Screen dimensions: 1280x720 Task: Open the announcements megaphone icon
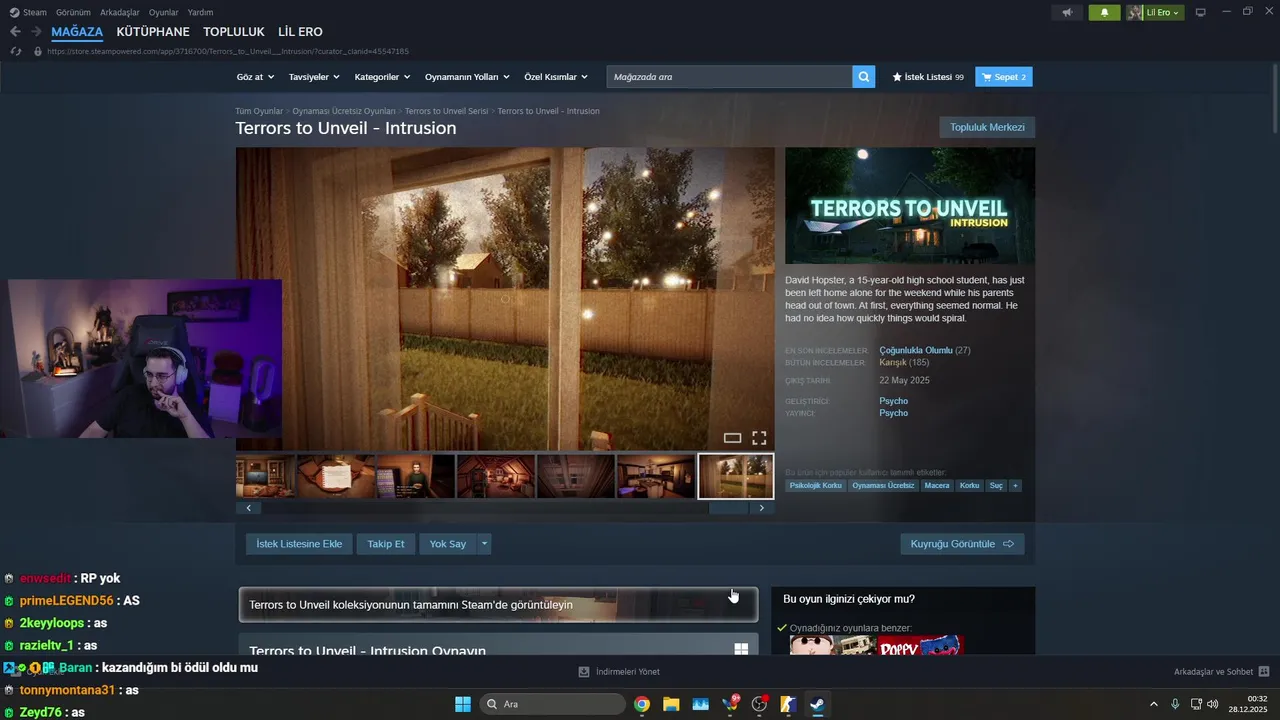[1067, 12]
